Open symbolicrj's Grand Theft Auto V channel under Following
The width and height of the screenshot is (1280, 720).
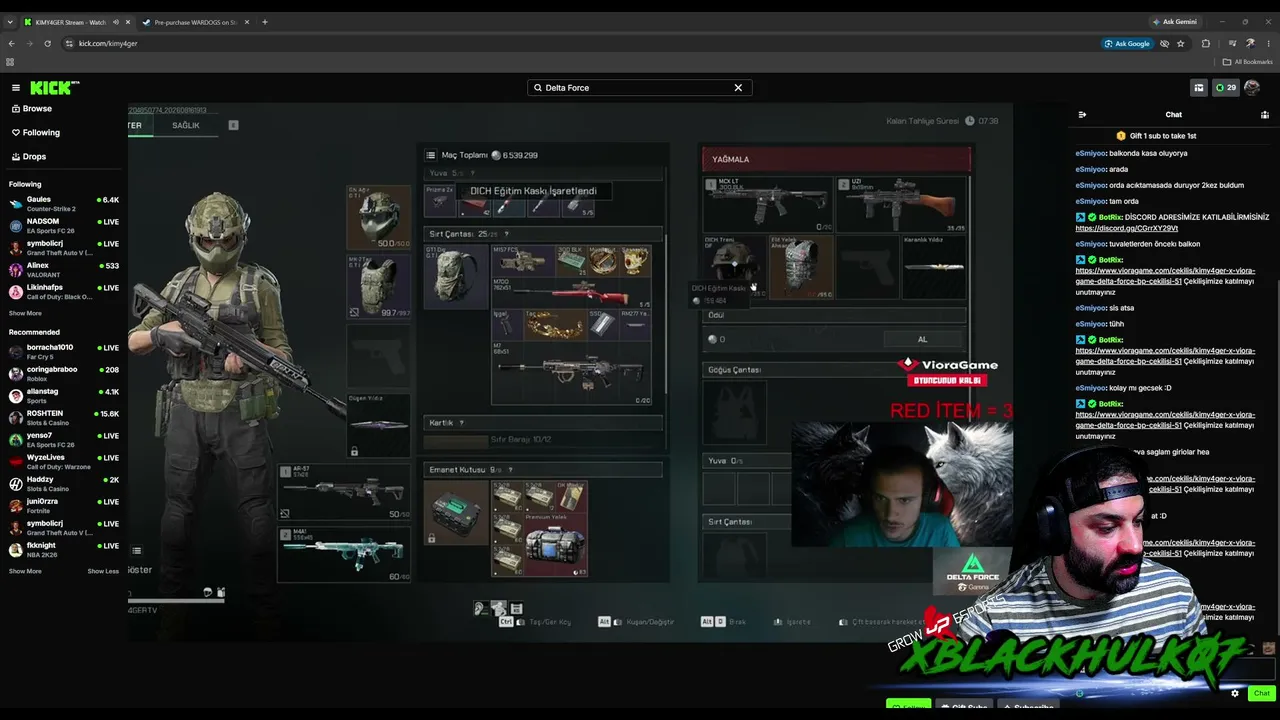(64, 248)
